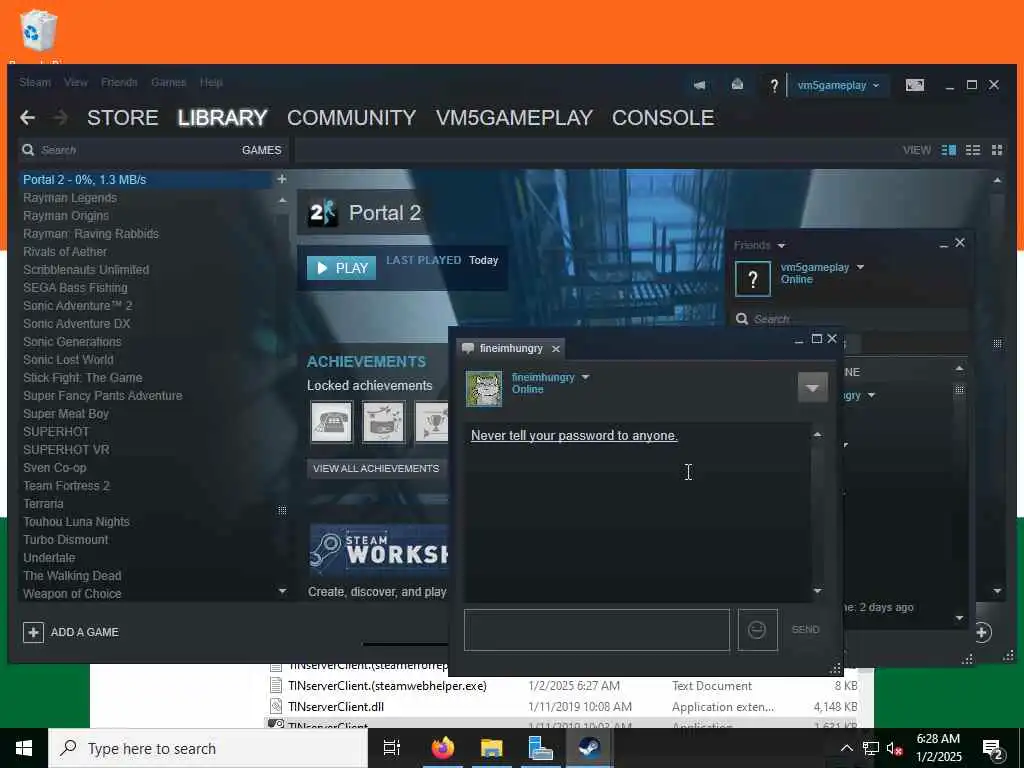Open fineimhungry name dropdown in chat
Screen dimensions: 1024x768
585,377
